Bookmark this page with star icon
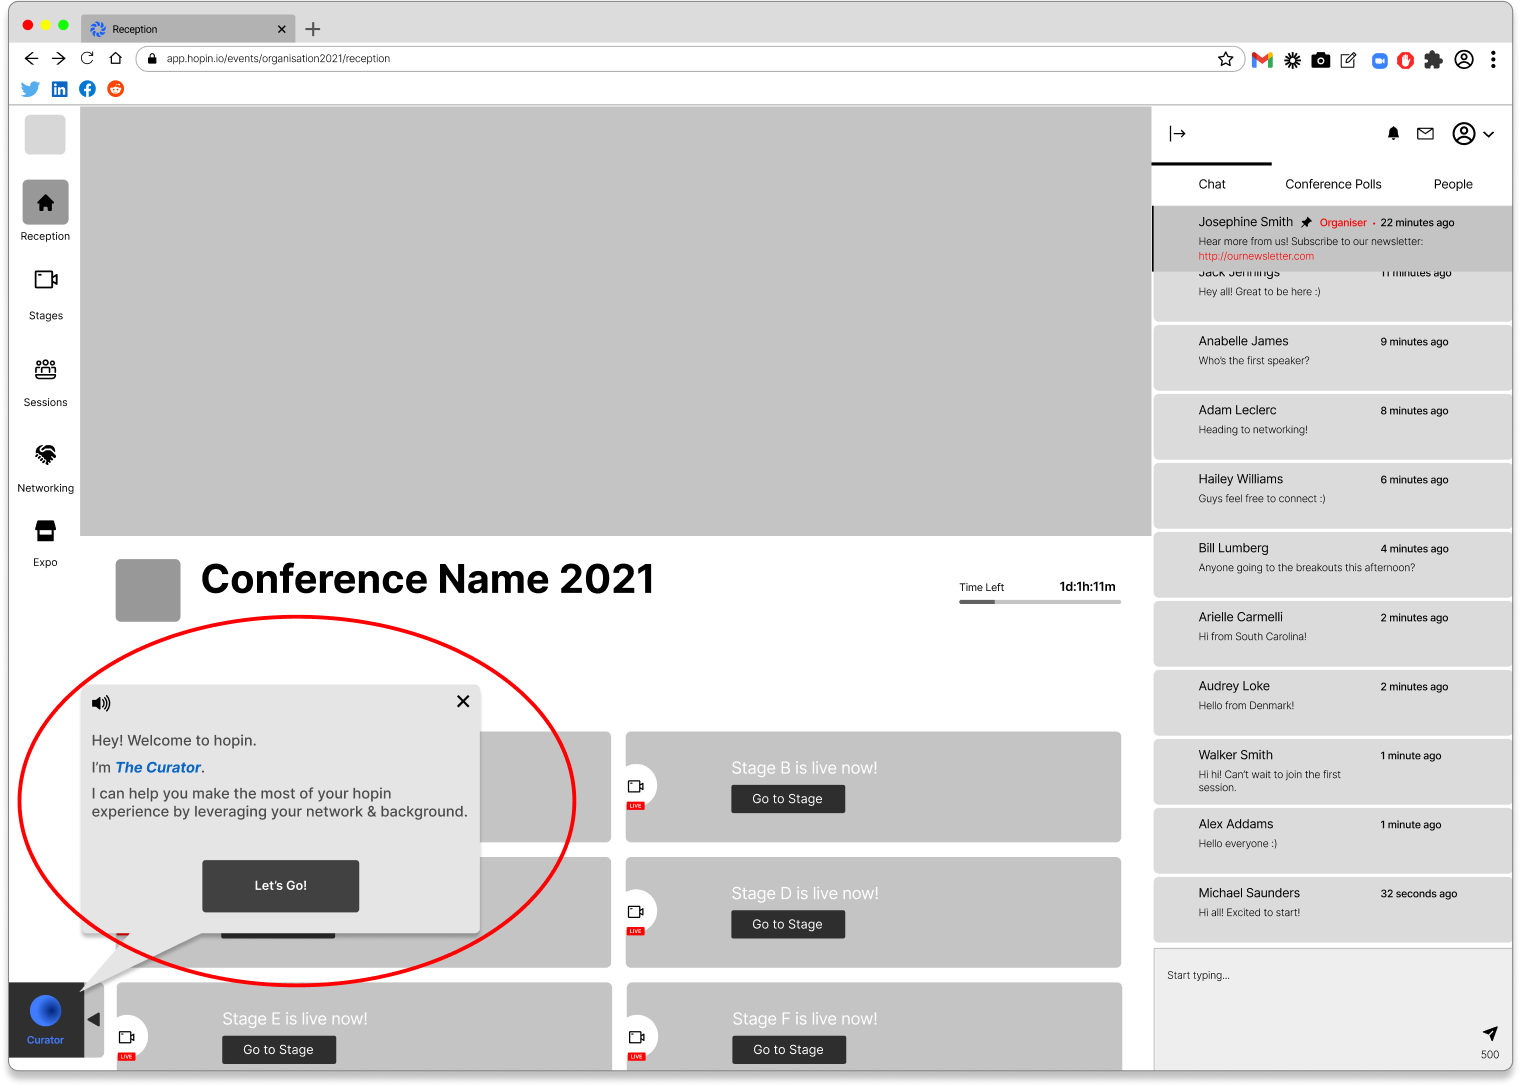This screenshot has height=1087, width=1521. pyautogui.click(x=1225, y=59)
